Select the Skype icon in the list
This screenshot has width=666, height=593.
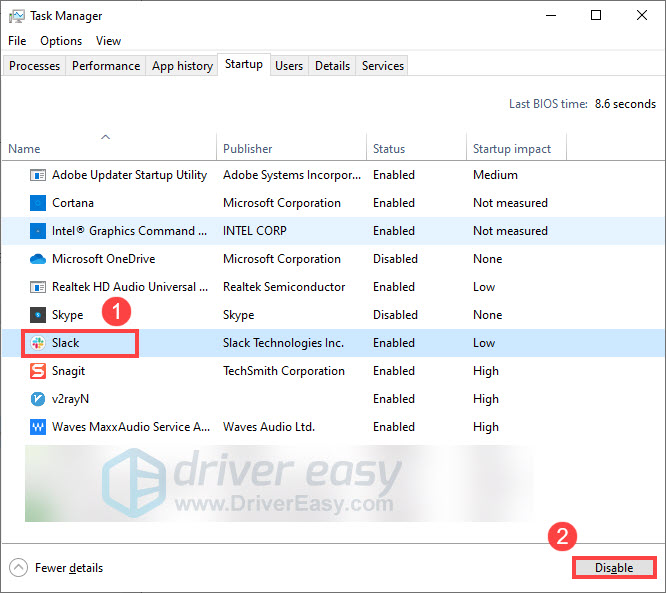pyautogui.click(x=38, y=315)
